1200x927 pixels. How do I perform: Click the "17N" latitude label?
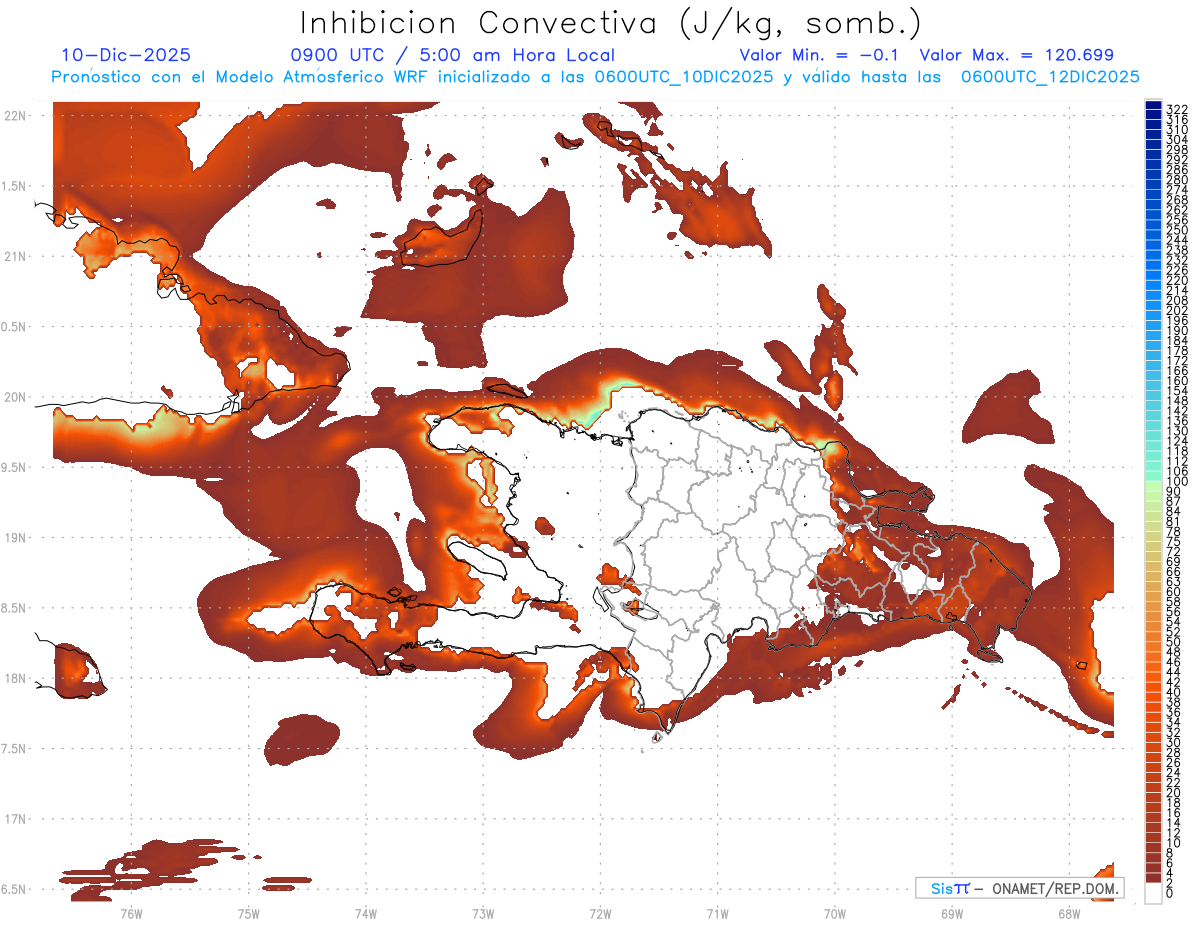tap(14, 819)
